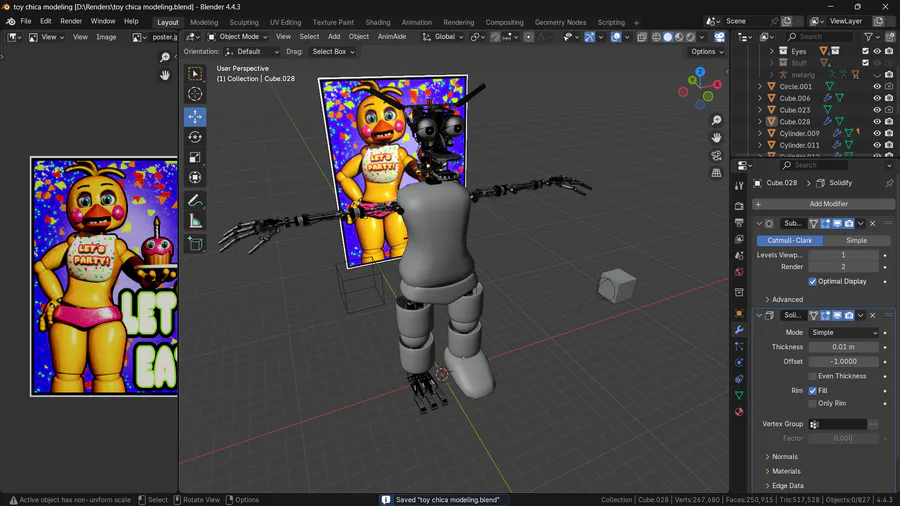Viewport: 900px width, 506px height.
Task: Open the Render menu
Action: (71, 21)
